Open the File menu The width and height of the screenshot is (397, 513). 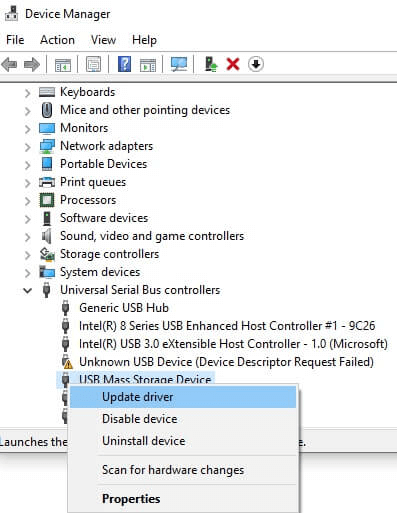pos(15,40)
